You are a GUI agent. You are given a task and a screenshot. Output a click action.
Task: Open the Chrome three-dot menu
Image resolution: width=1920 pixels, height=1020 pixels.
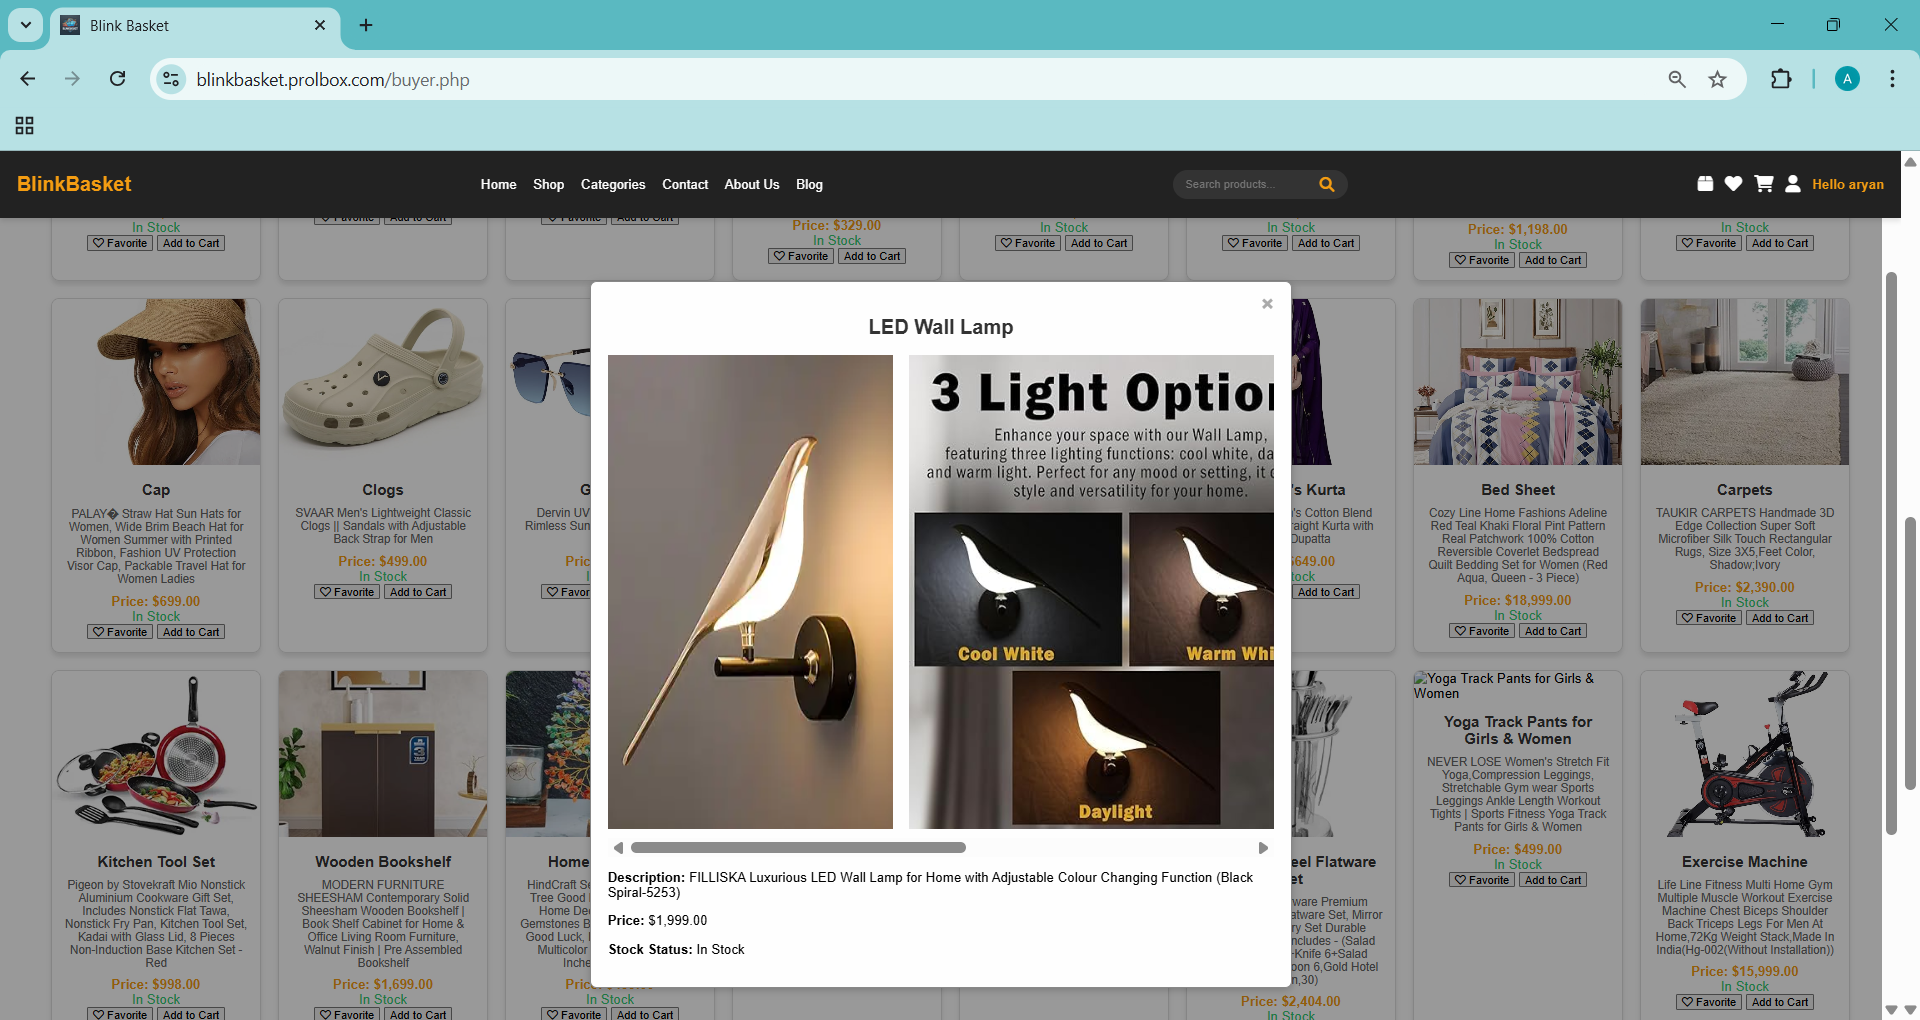(1892, 79)
